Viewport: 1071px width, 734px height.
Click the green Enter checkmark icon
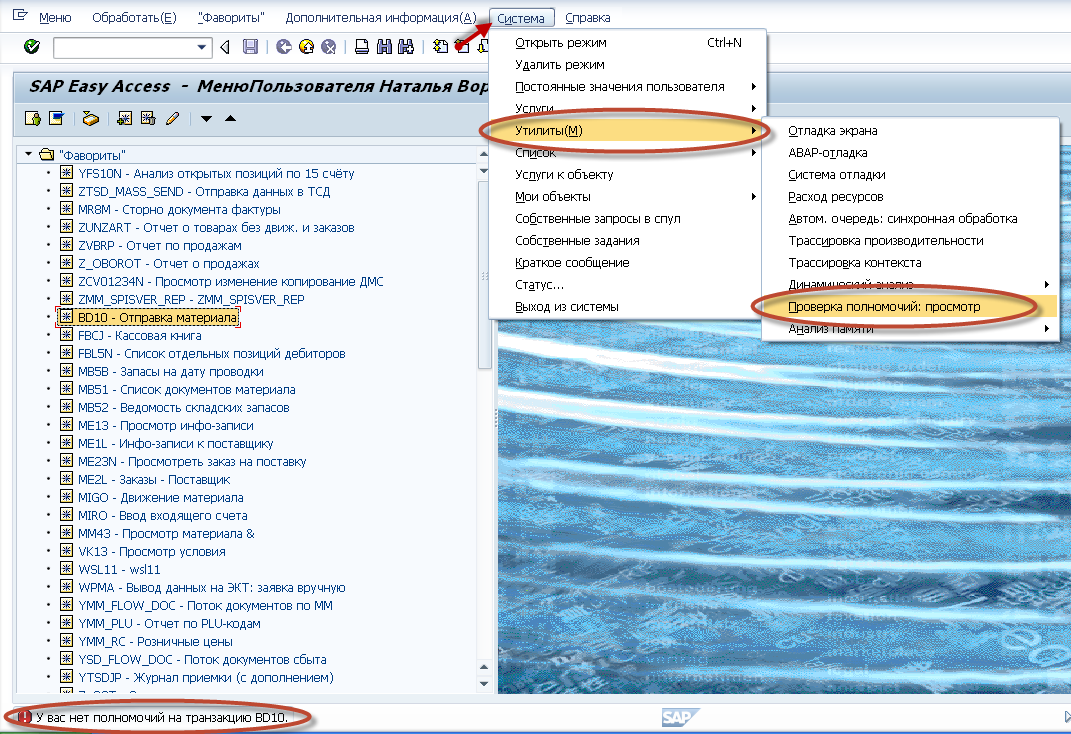tap(31, 46)
